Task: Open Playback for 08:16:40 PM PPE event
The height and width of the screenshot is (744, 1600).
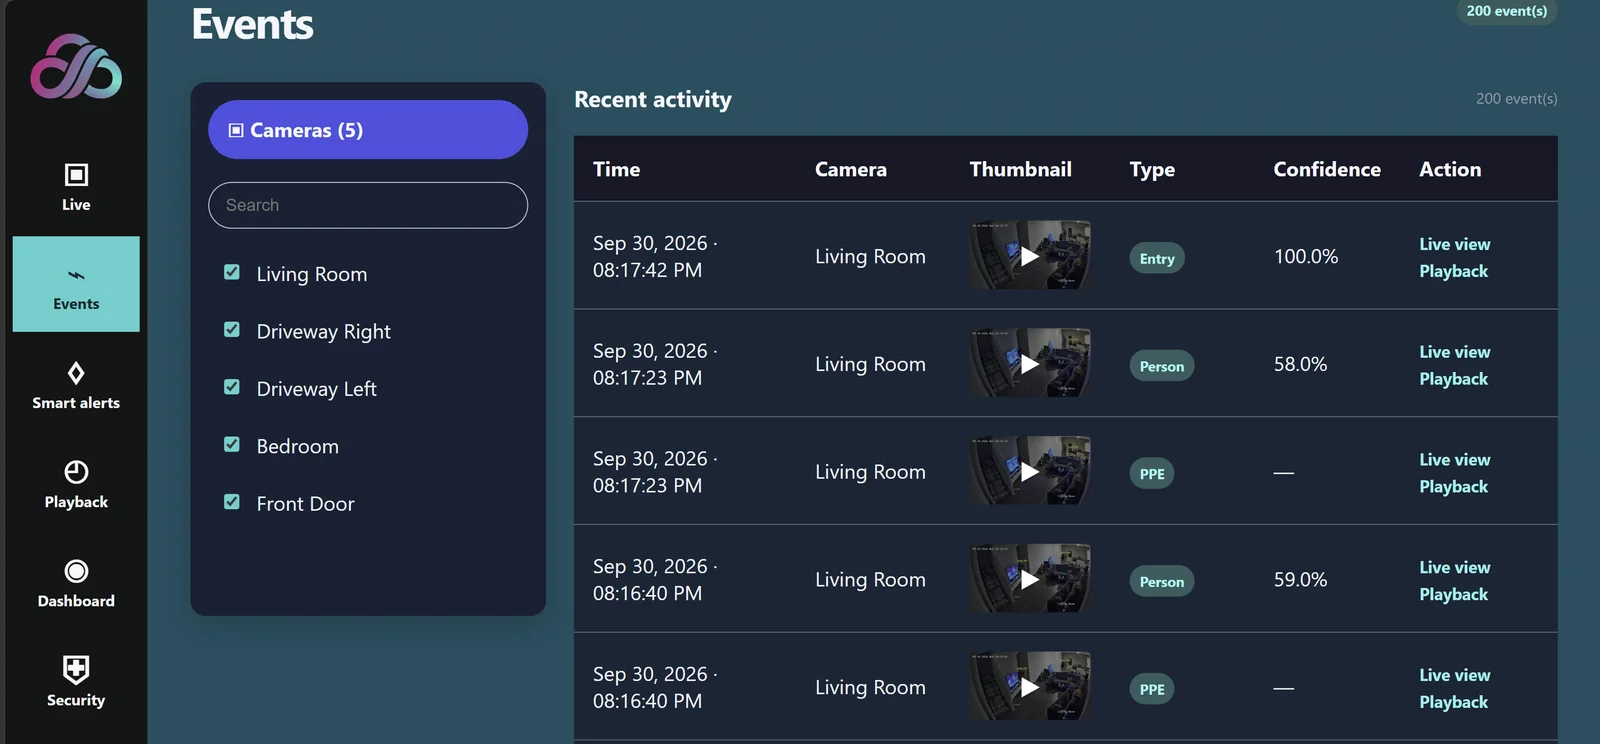Action: click(1454, 702)
